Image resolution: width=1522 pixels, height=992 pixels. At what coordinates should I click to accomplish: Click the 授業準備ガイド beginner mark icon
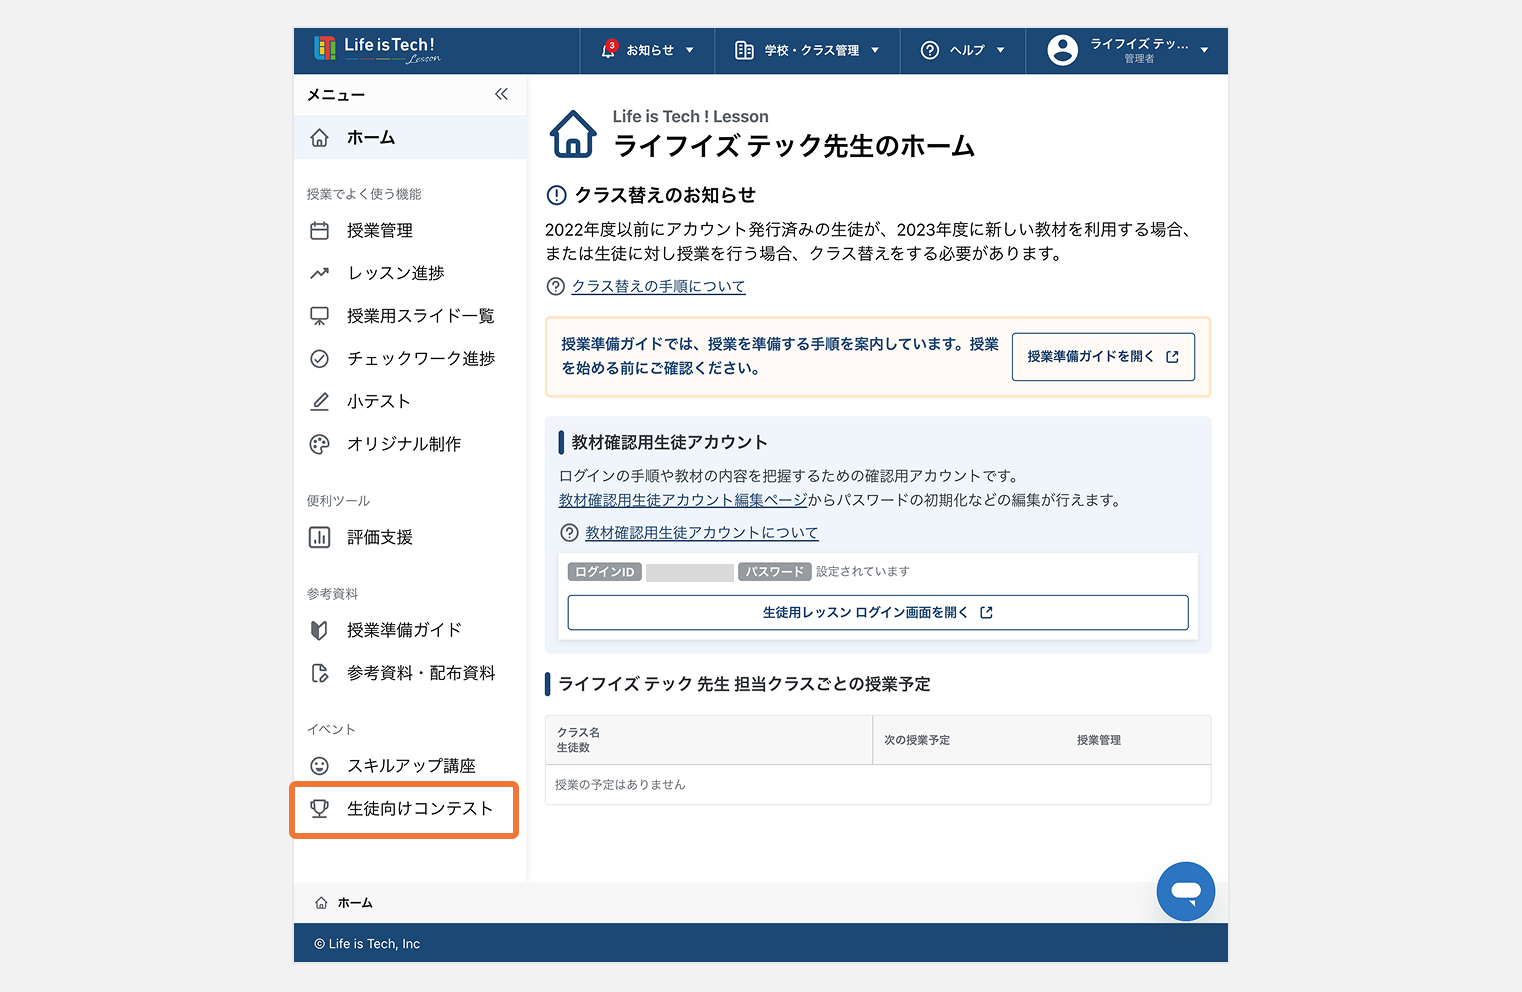[320, 630]
